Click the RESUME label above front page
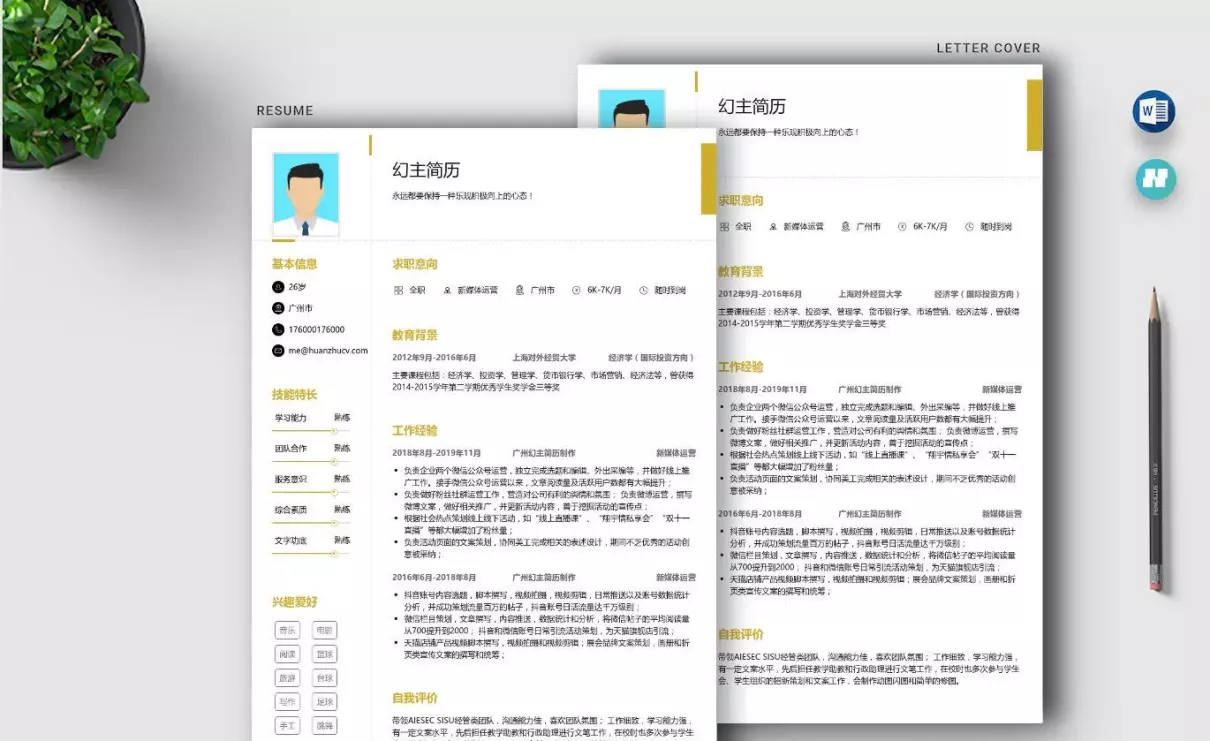Screen dimensions: 1210x741 [285, 111]
